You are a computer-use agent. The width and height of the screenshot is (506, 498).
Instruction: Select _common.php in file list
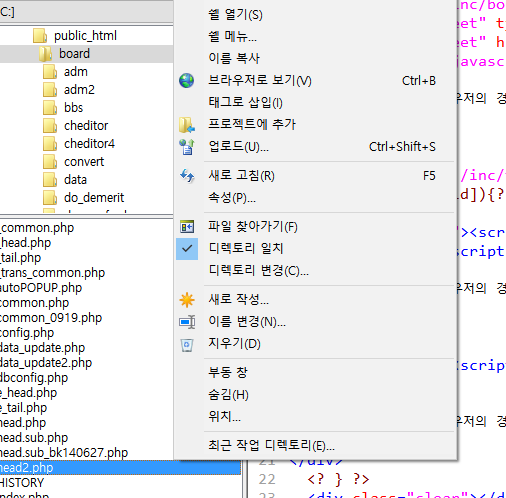37,228
